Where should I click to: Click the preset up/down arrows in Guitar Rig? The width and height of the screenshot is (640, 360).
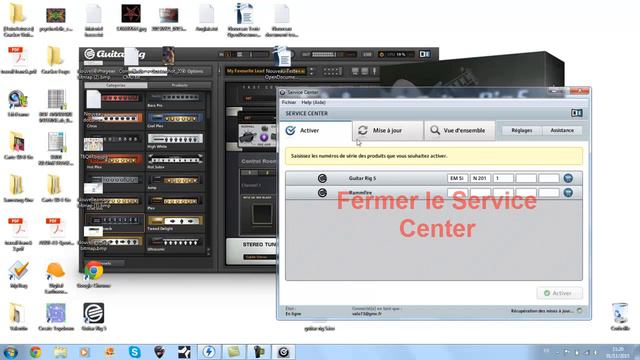[311, 71]
